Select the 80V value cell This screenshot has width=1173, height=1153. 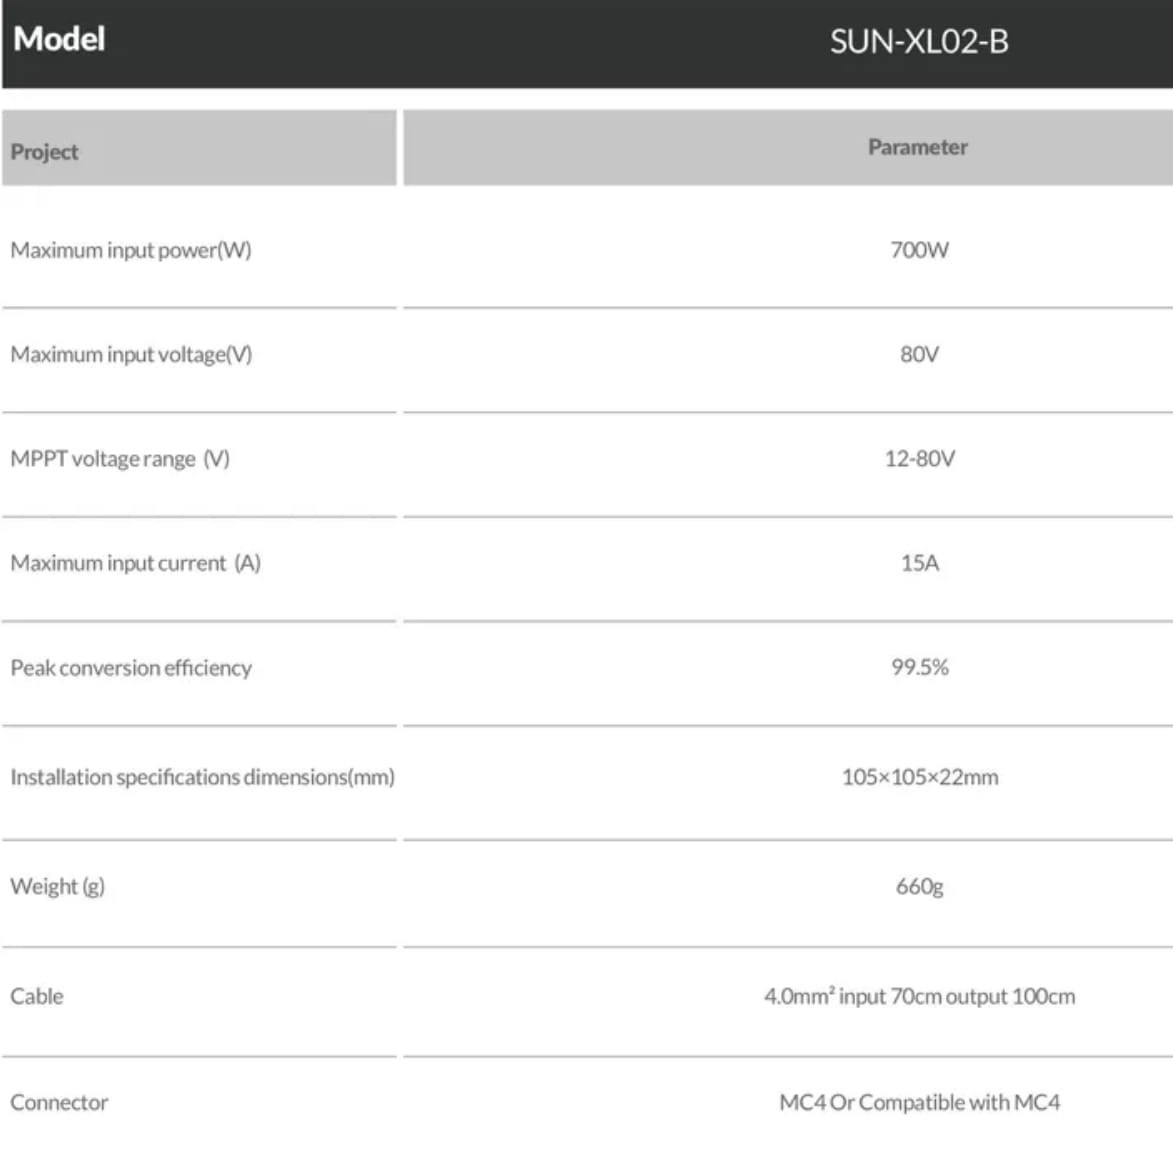[919, 354]
